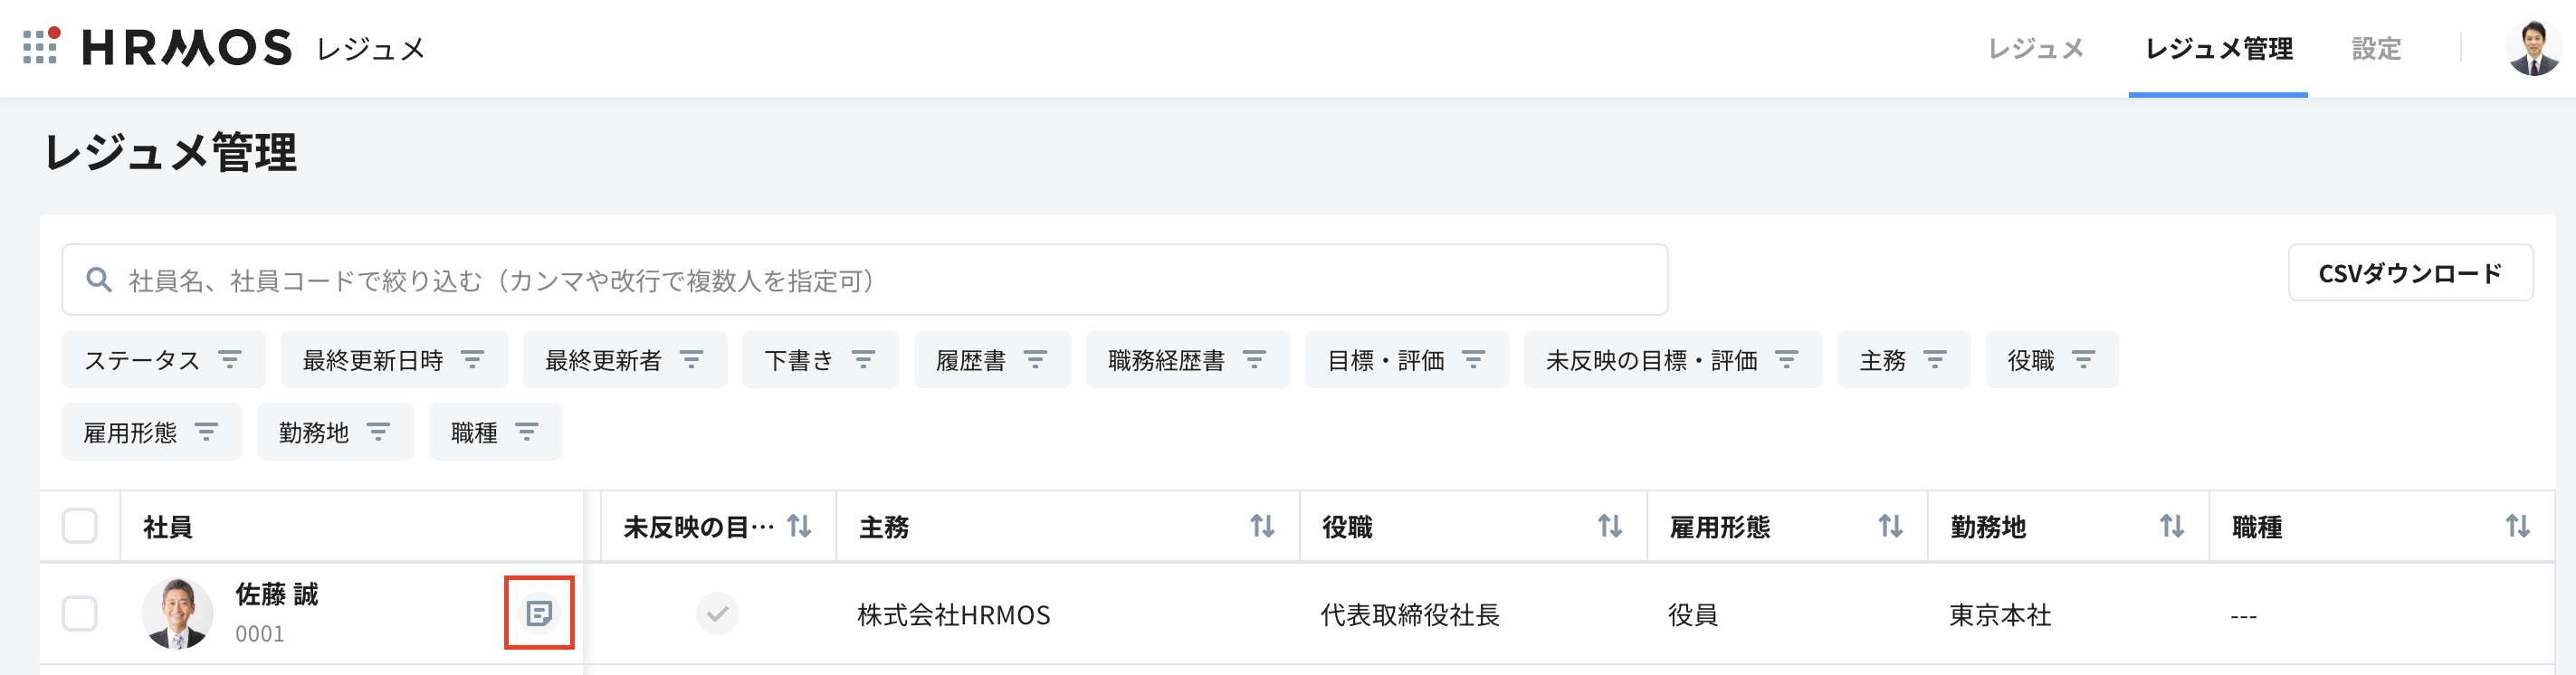
Task: Check the row checkbox for 佐藤 誠
Action: pos(80,614)
